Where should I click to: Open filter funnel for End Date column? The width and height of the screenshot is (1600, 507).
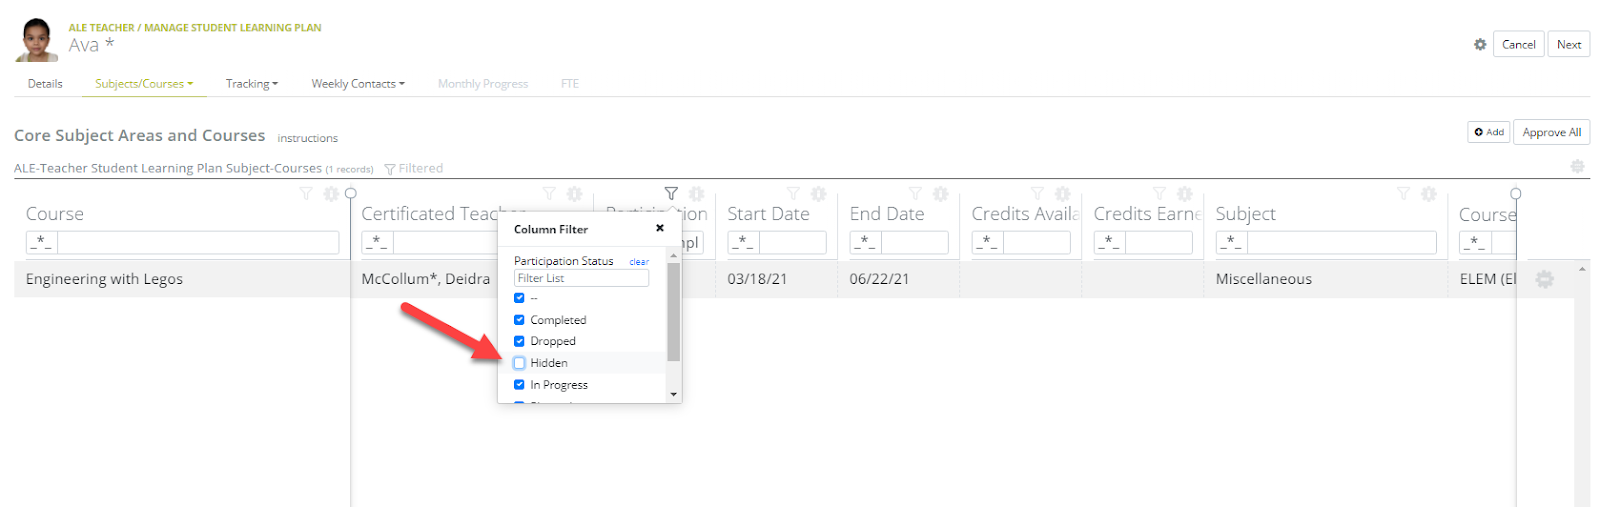(x=915, y=194)
